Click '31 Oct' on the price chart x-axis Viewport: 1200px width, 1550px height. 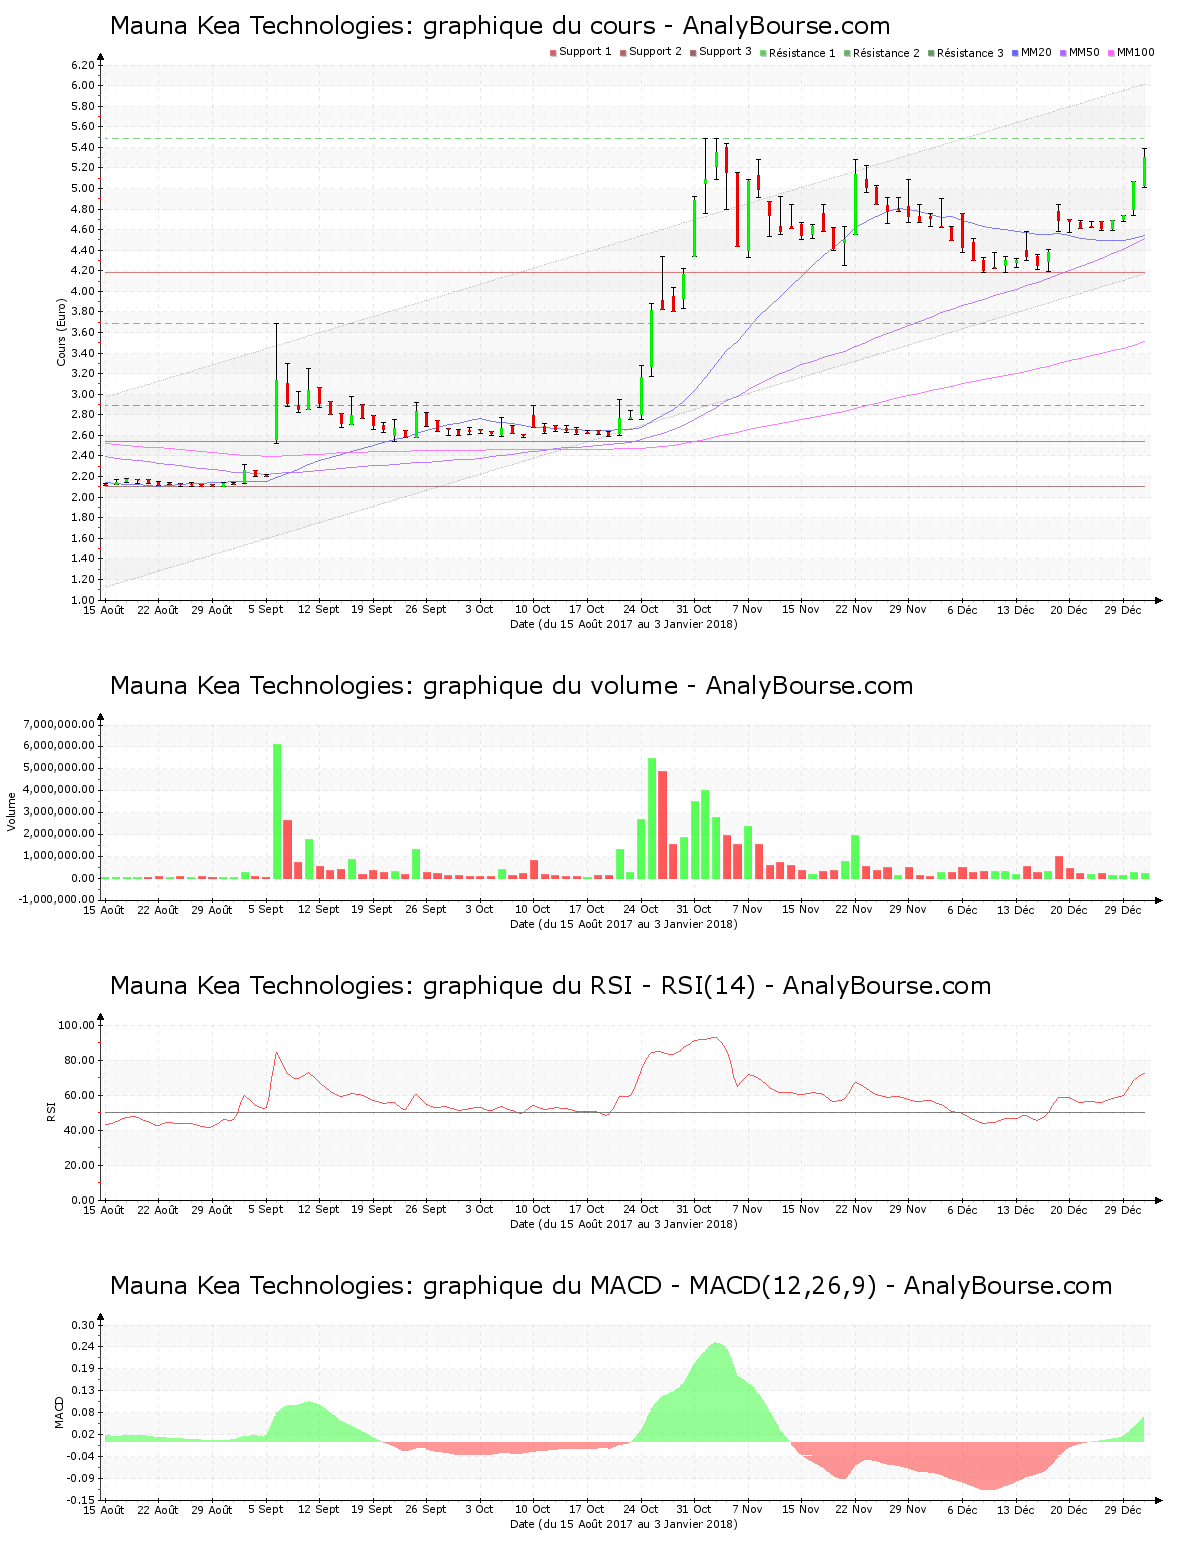[694, 609]
